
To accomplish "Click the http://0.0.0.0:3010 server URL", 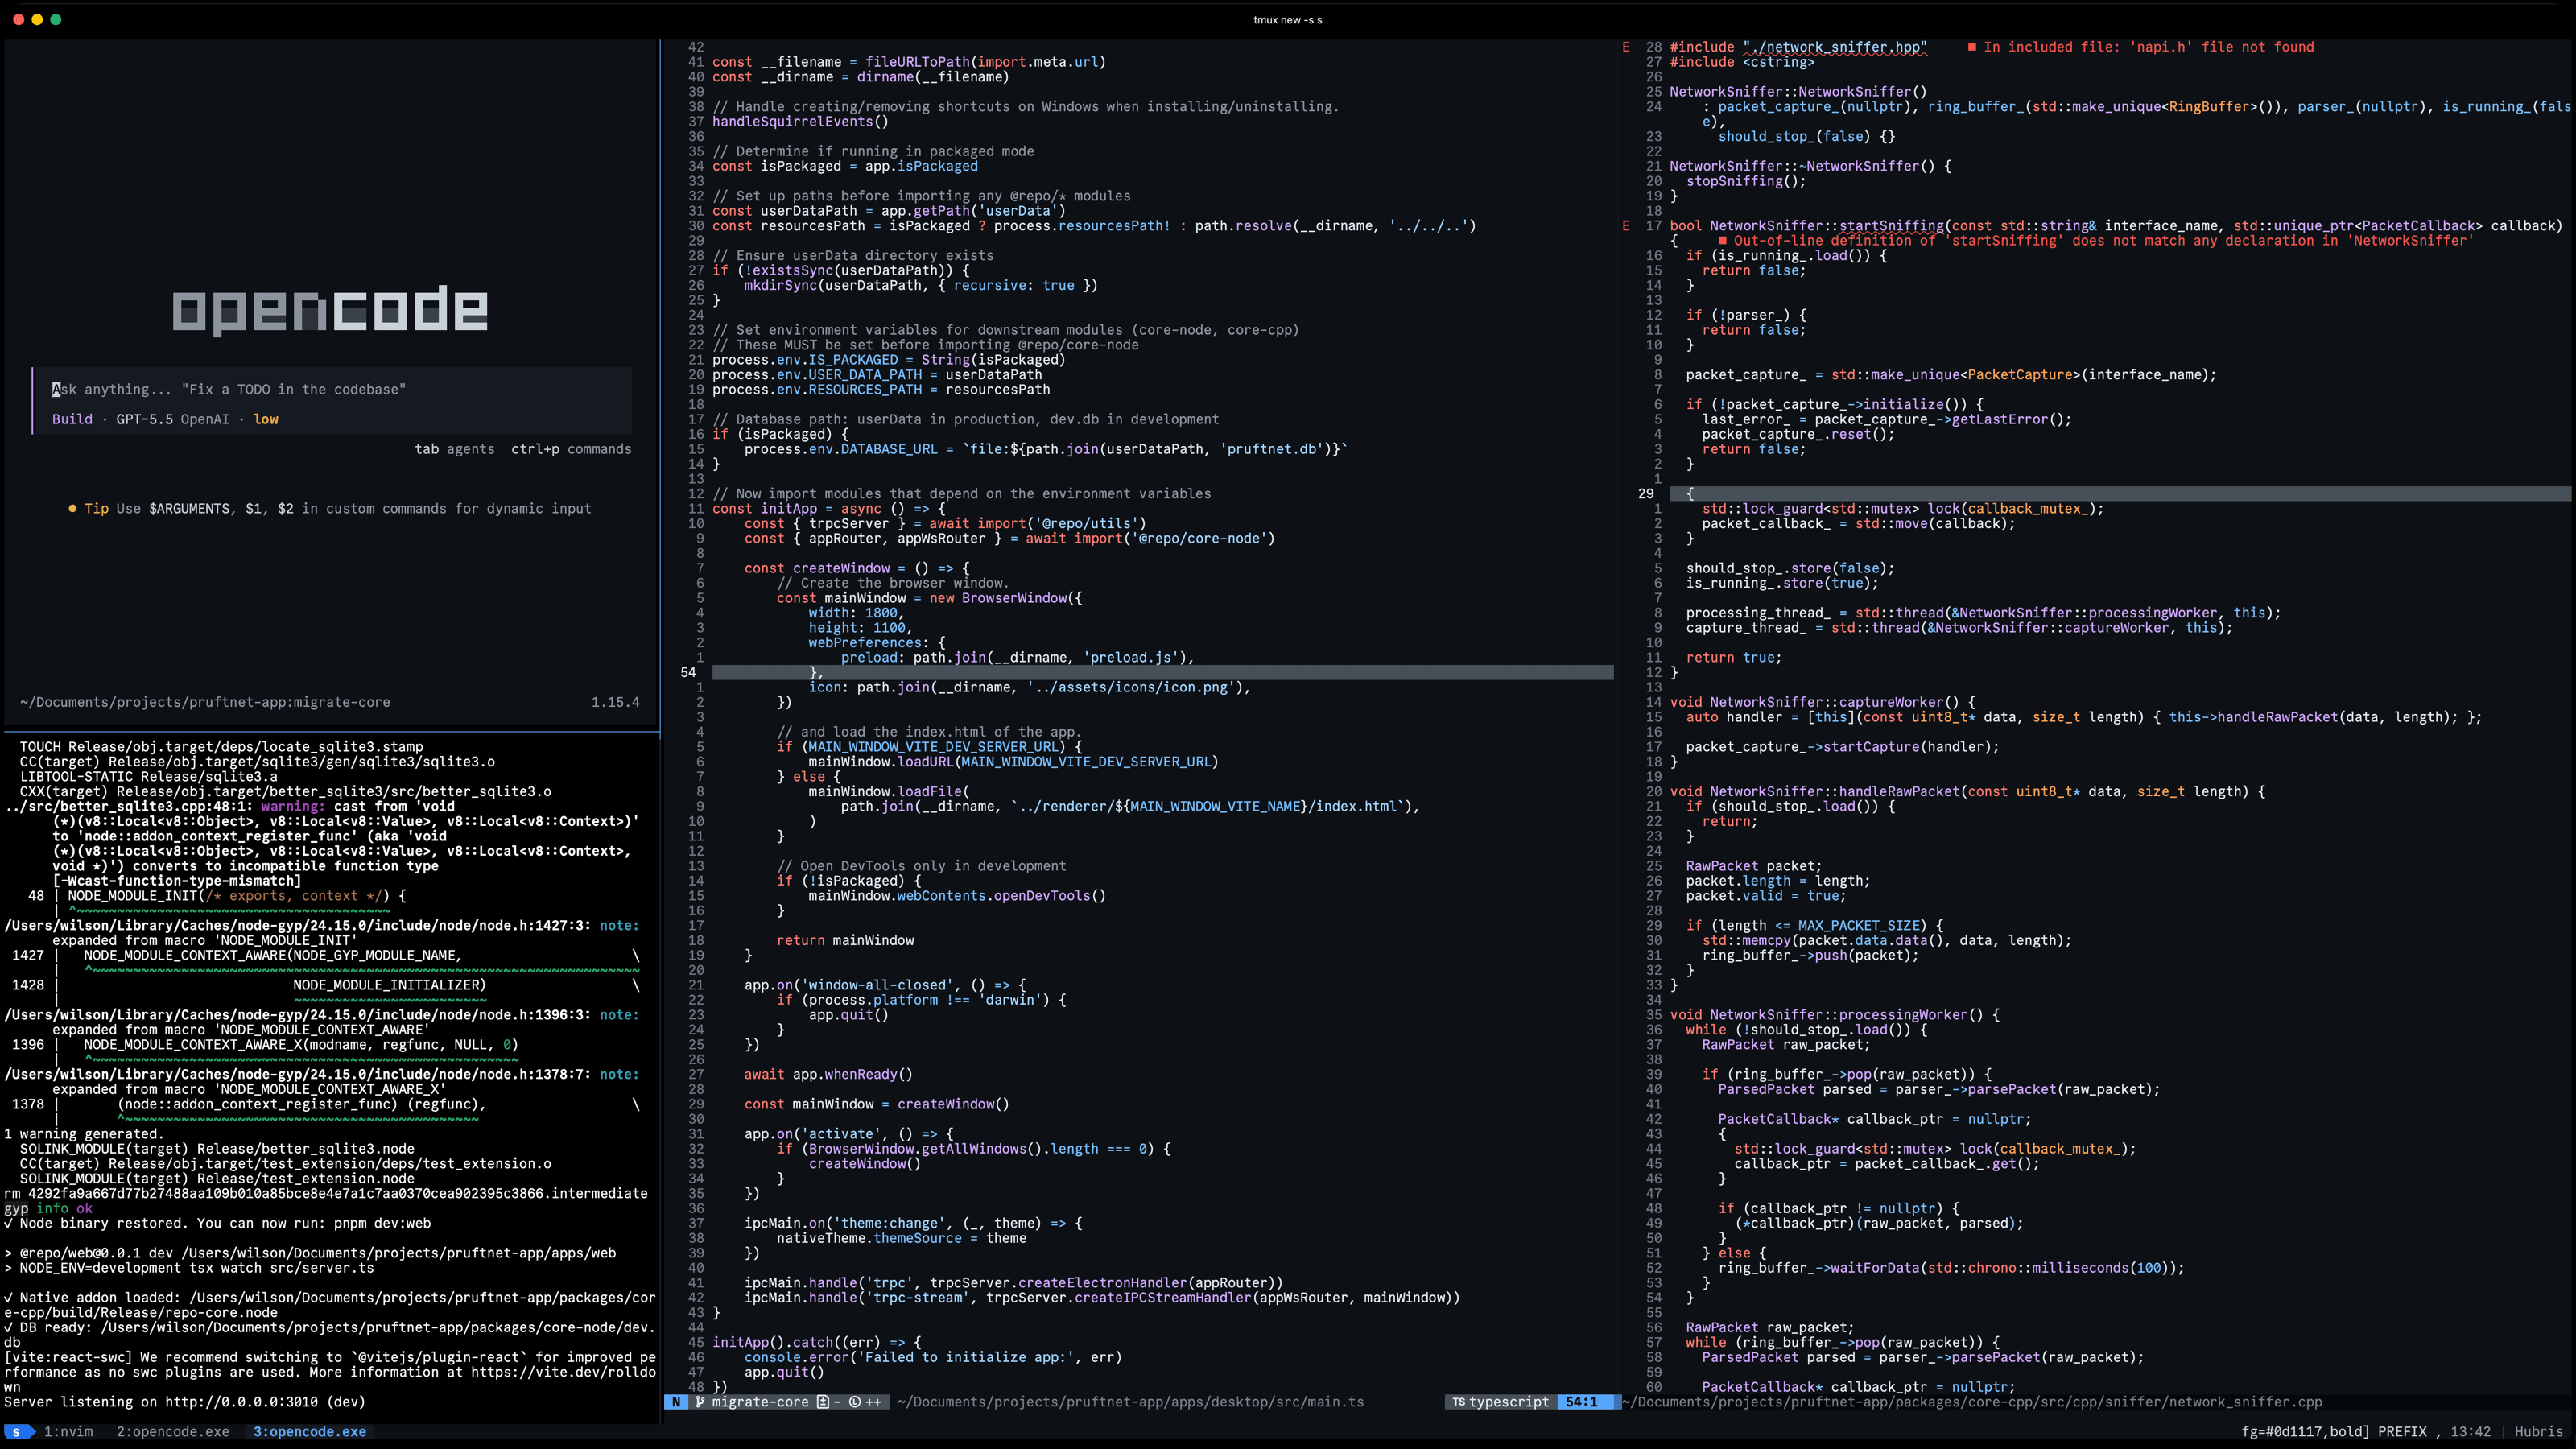I will point(244,1402).
